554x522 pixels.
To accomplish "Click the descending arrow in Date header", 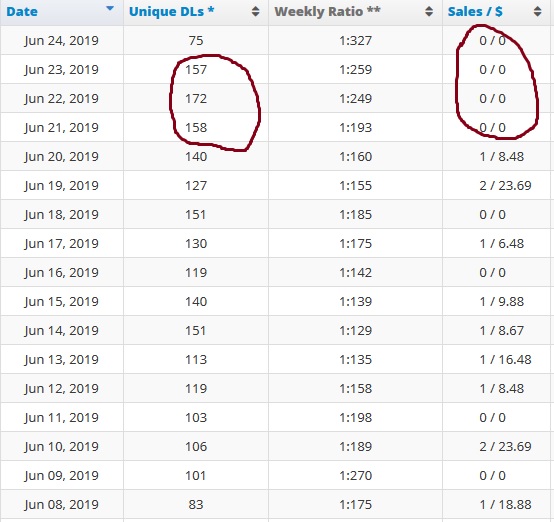I will pyautogui.click(x=110, y=8).
